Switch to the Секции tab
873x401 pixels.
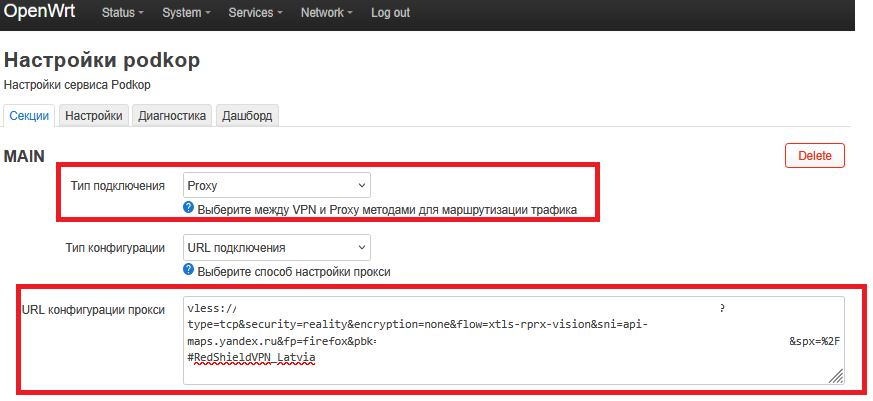pyautogui.click(x=29, y=116)
